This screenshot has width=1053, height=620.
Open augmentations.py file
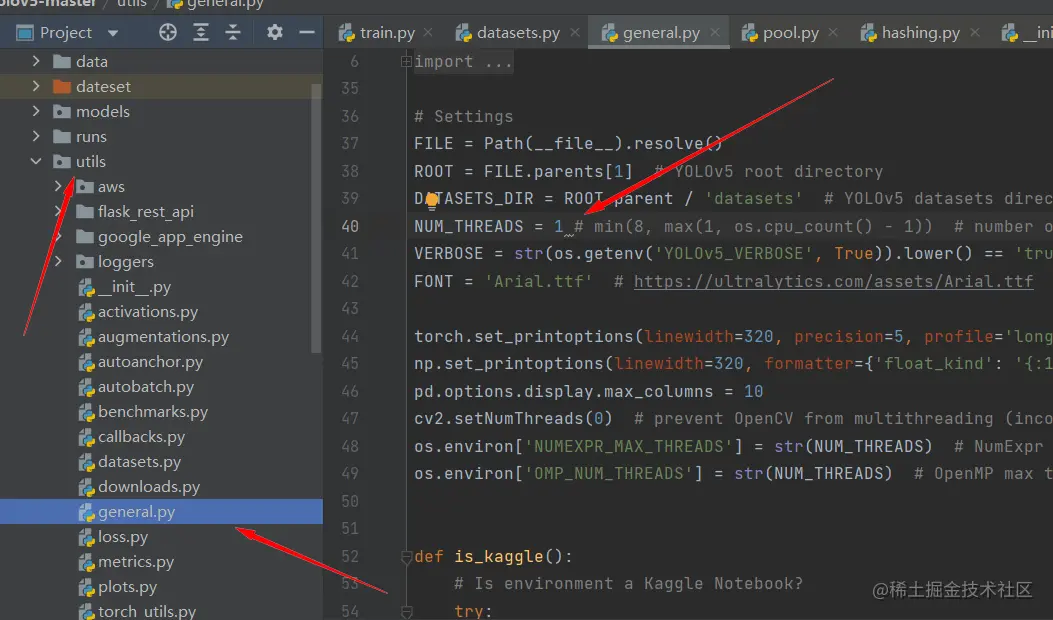tap(163, 337)
